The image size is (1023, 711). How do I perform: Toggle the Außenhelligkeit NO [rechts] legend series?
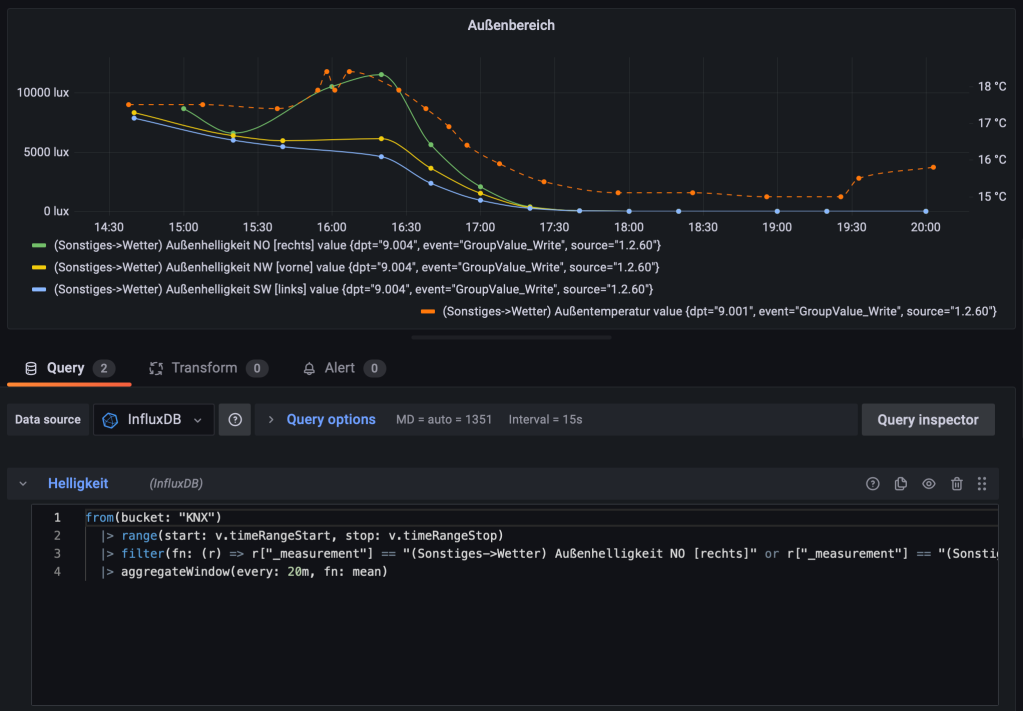pos(358,245)
